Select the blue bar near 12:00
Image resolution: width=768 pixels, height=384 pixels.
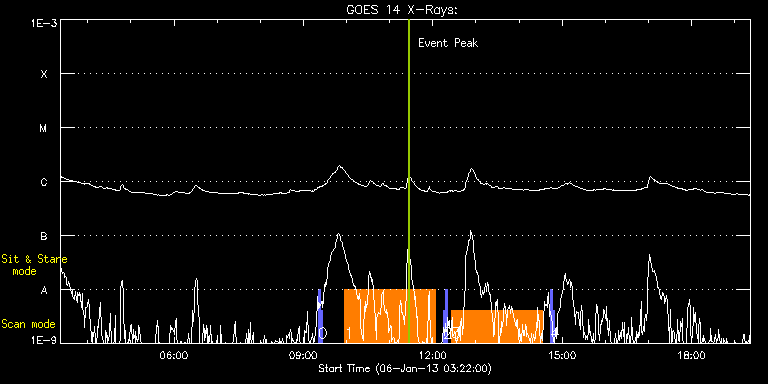446,316
